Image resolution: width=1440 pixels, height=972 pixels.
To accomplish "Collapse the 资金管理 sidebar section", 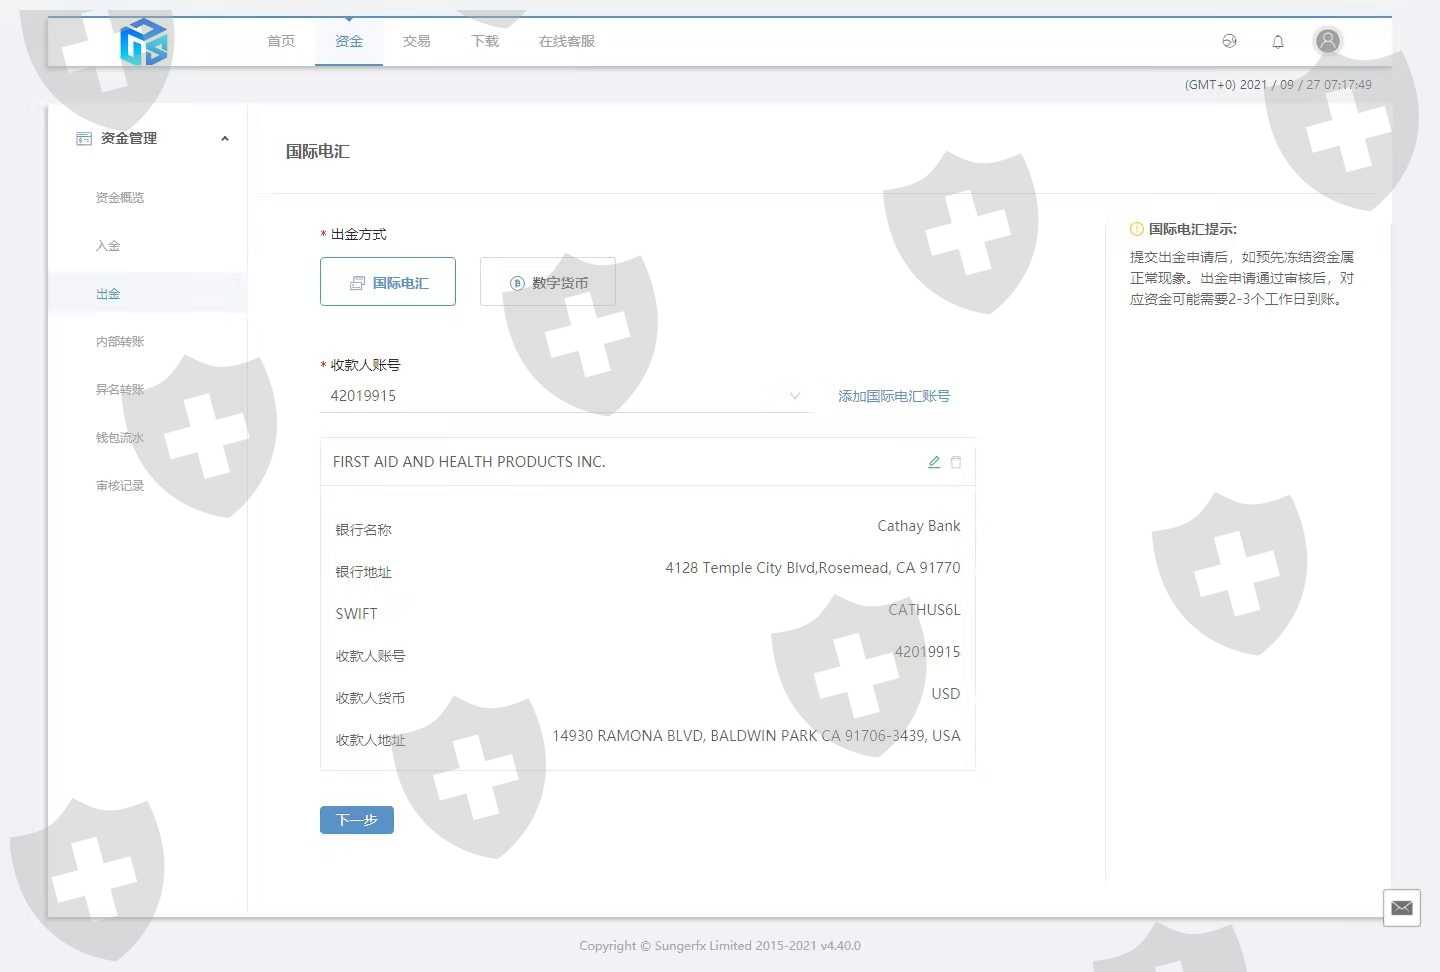I will pos(225,139).
